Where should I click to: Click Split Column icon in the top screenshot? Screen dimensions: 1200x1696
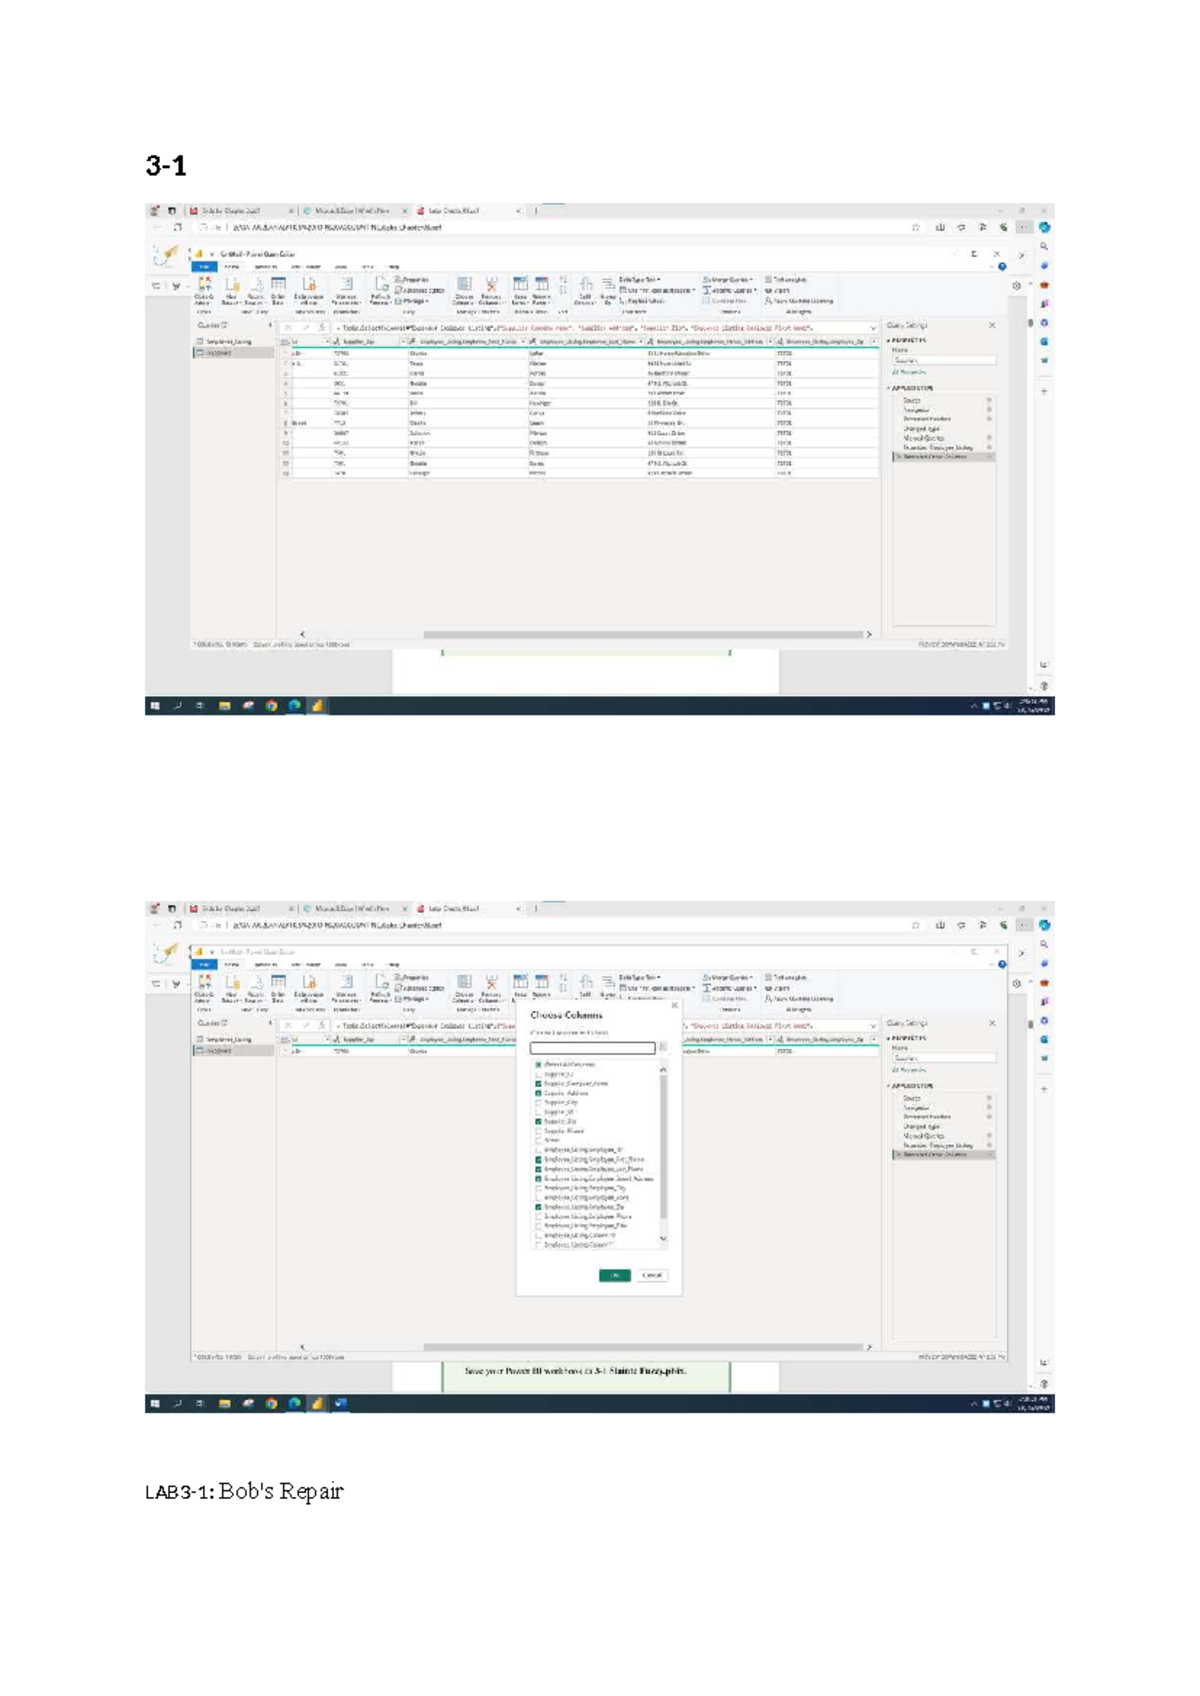pos(586,285)
